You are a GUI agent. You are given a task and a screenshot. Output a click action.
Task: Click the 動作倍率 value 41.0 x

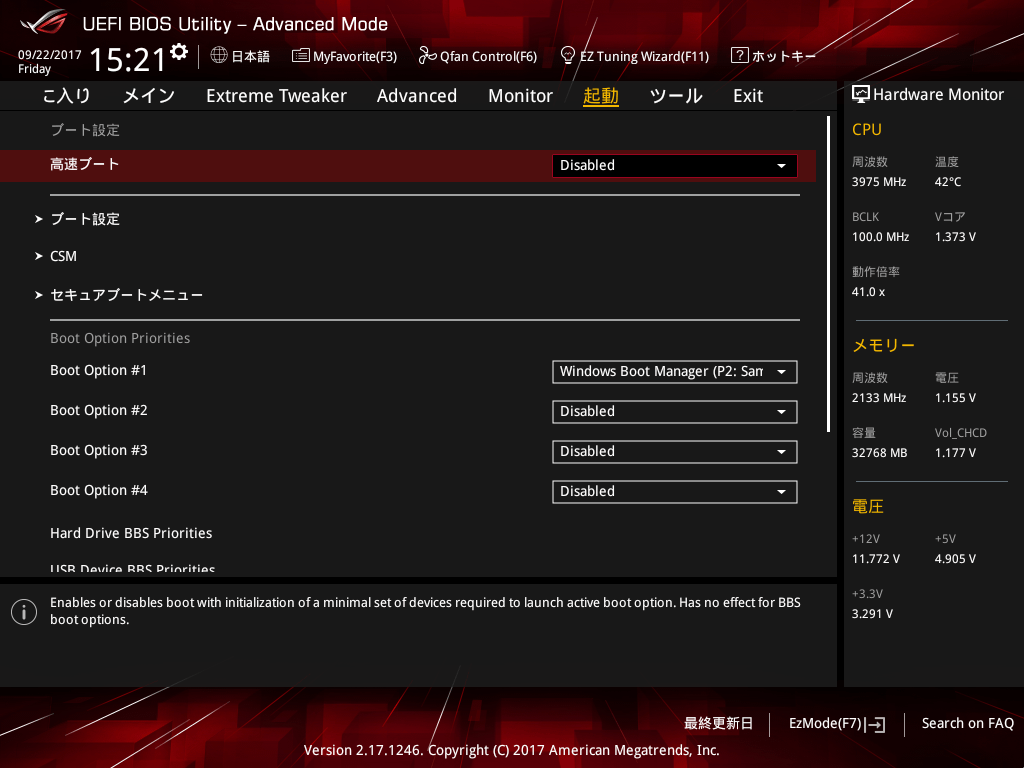869,292
